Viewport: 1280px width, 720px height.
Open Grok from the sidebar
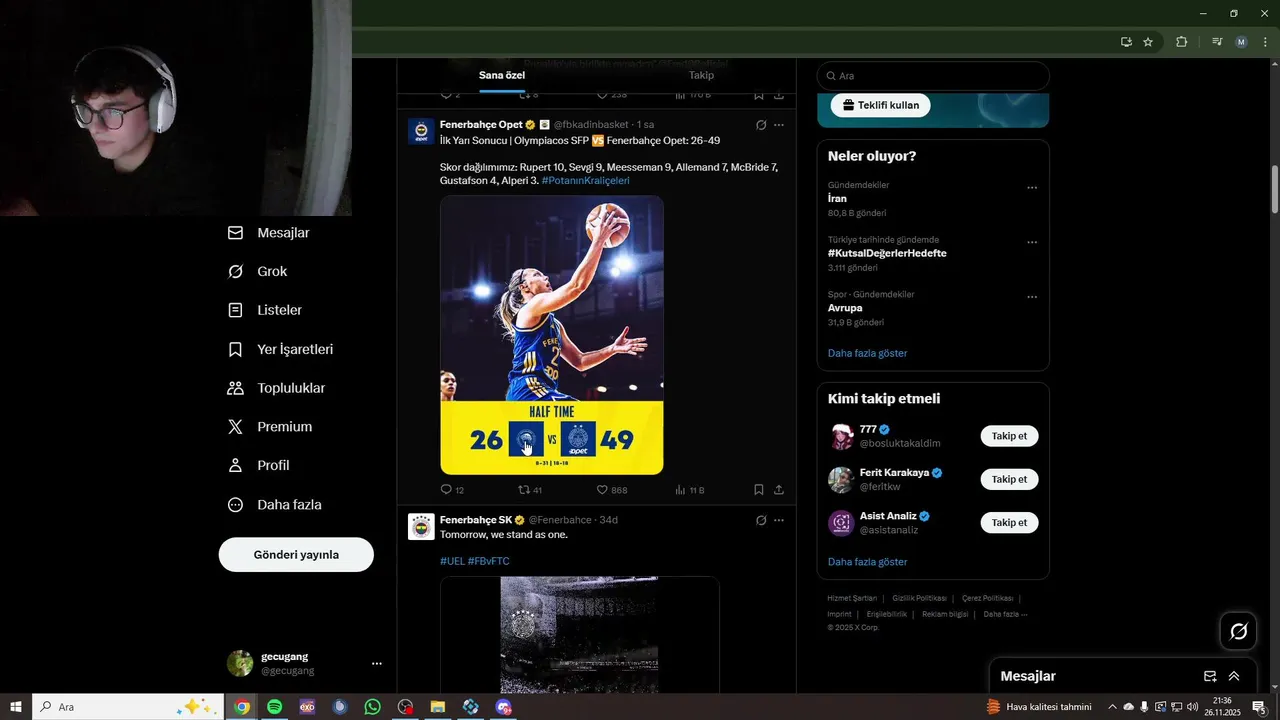point(258,272)
